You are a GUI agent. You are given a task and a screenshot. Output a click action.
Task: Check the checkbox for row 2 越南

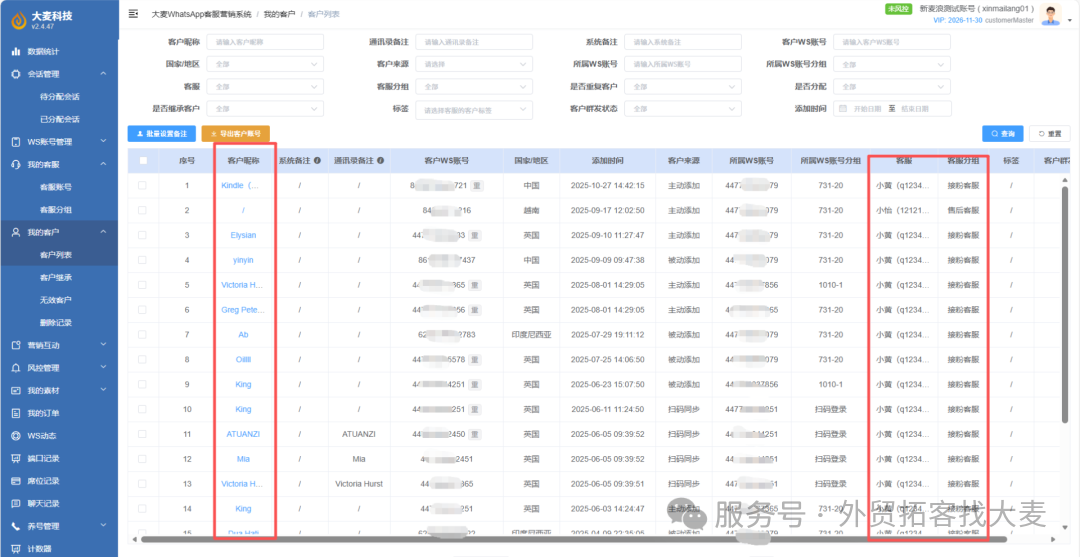tap(143, 210)
